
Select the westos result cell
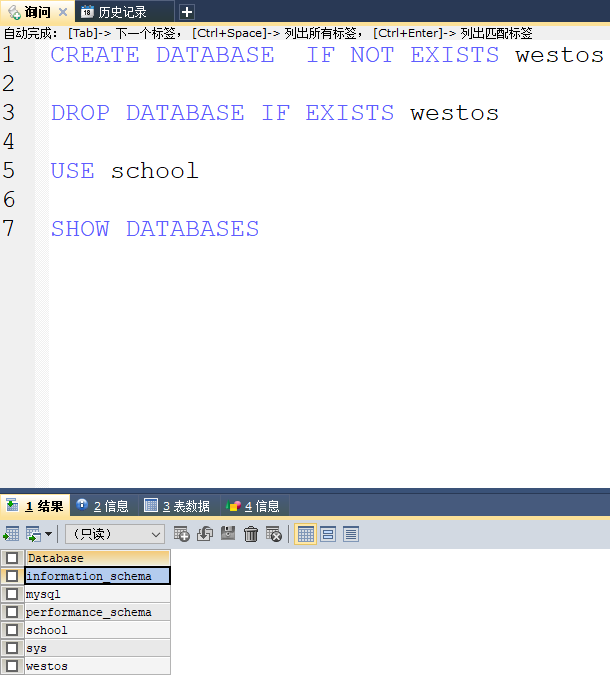(x=98, y=666)
